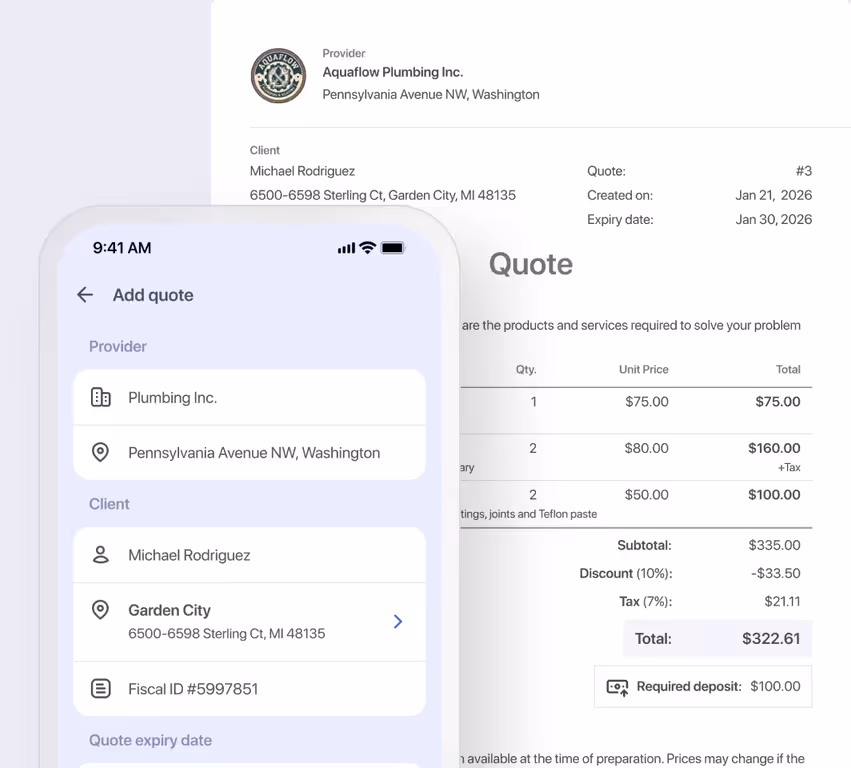Click the Quote expiry date label

(150, 740)
